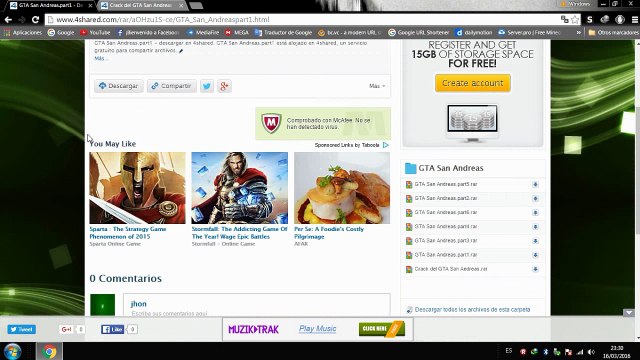Open the dailymotion bookmark

(x=474, y=32)
